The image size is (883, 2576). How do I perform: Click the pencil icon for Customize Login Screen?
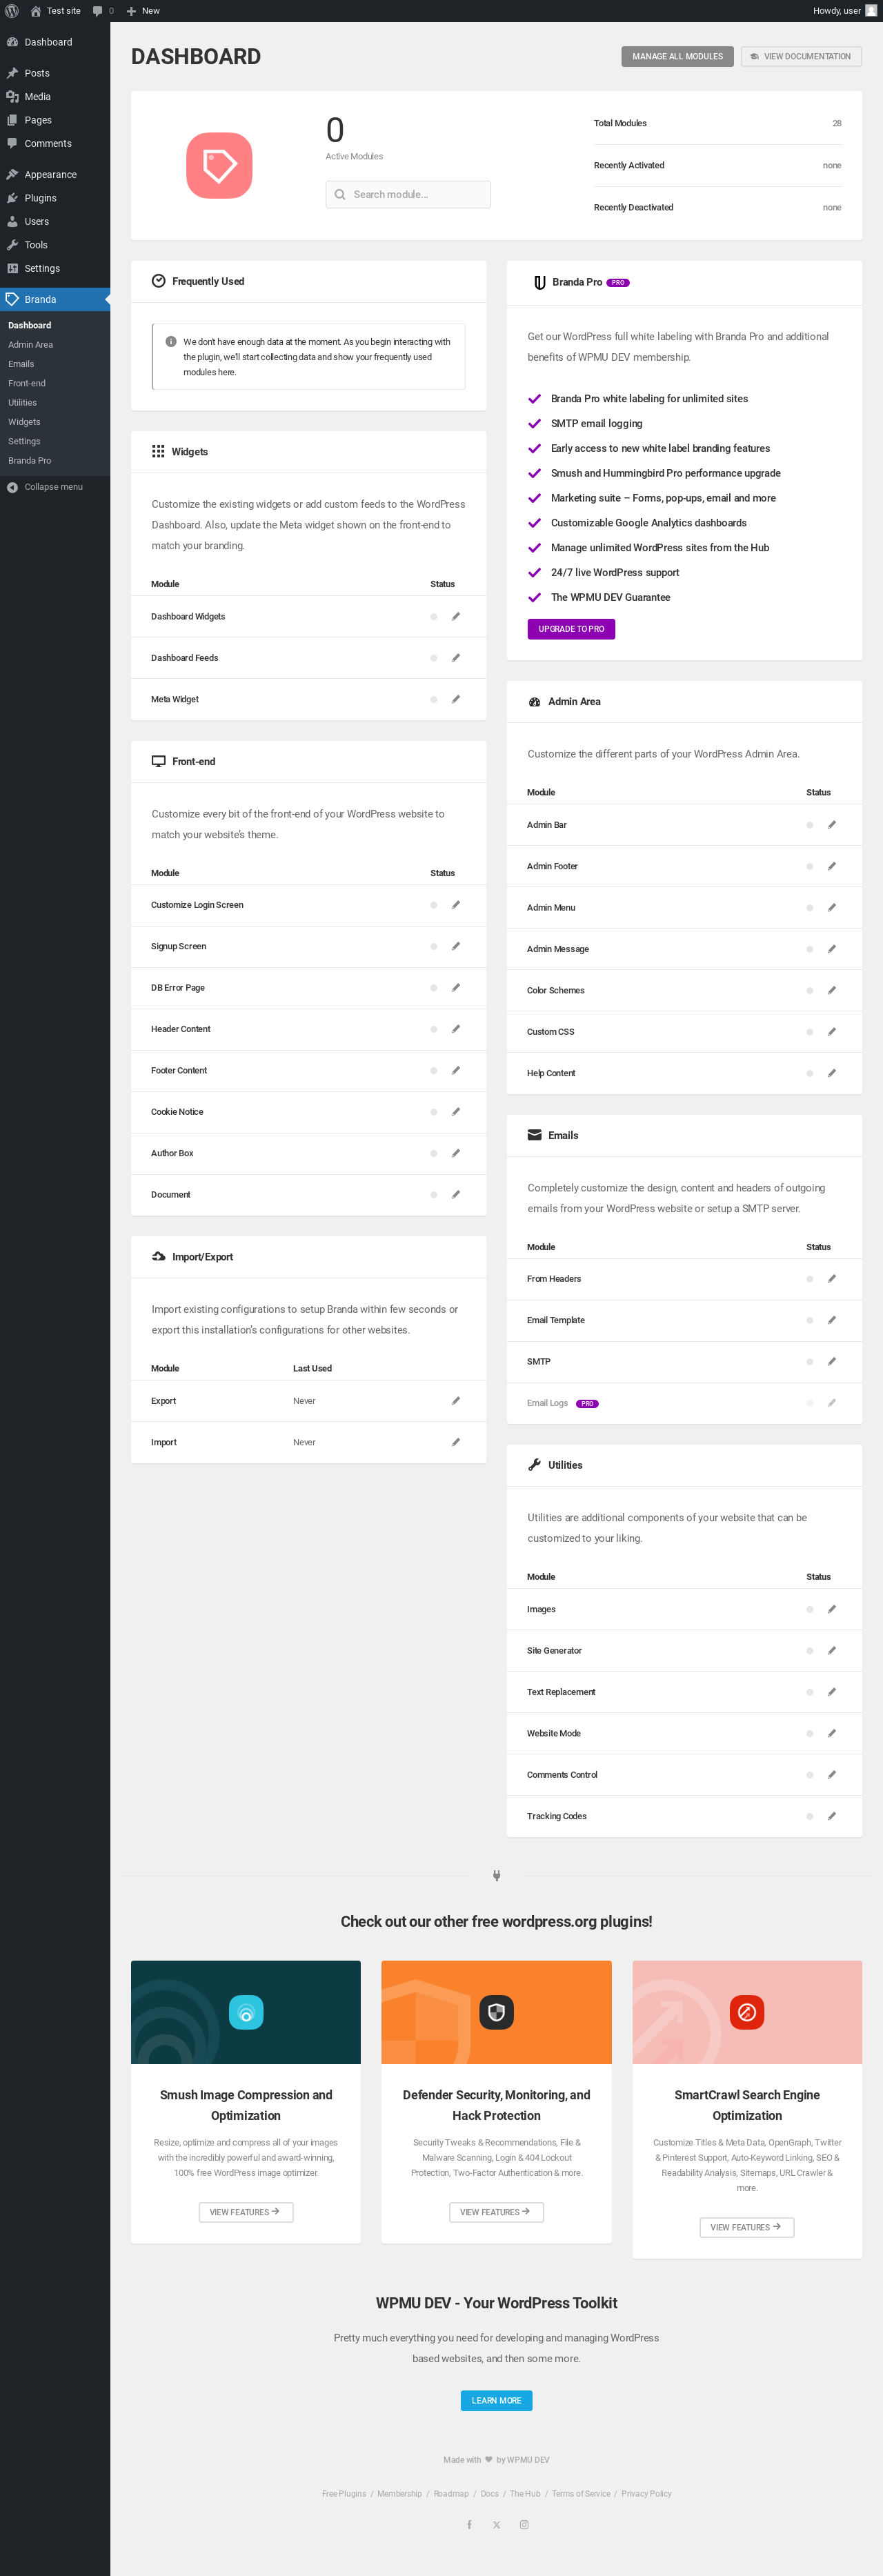point(456,905)
